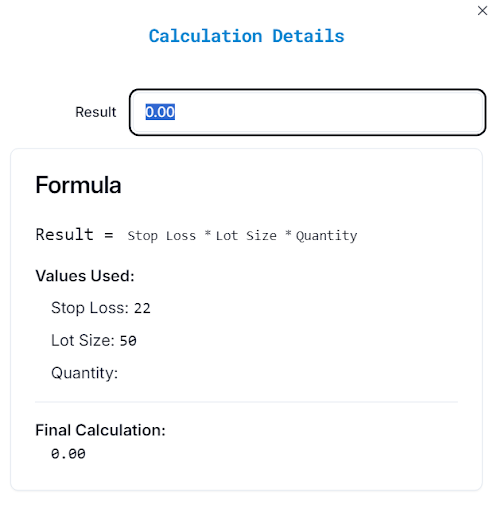Screen dimensions: 497x512
Task: Click the Lot Size: 50 value line
Action: point(94,340)
